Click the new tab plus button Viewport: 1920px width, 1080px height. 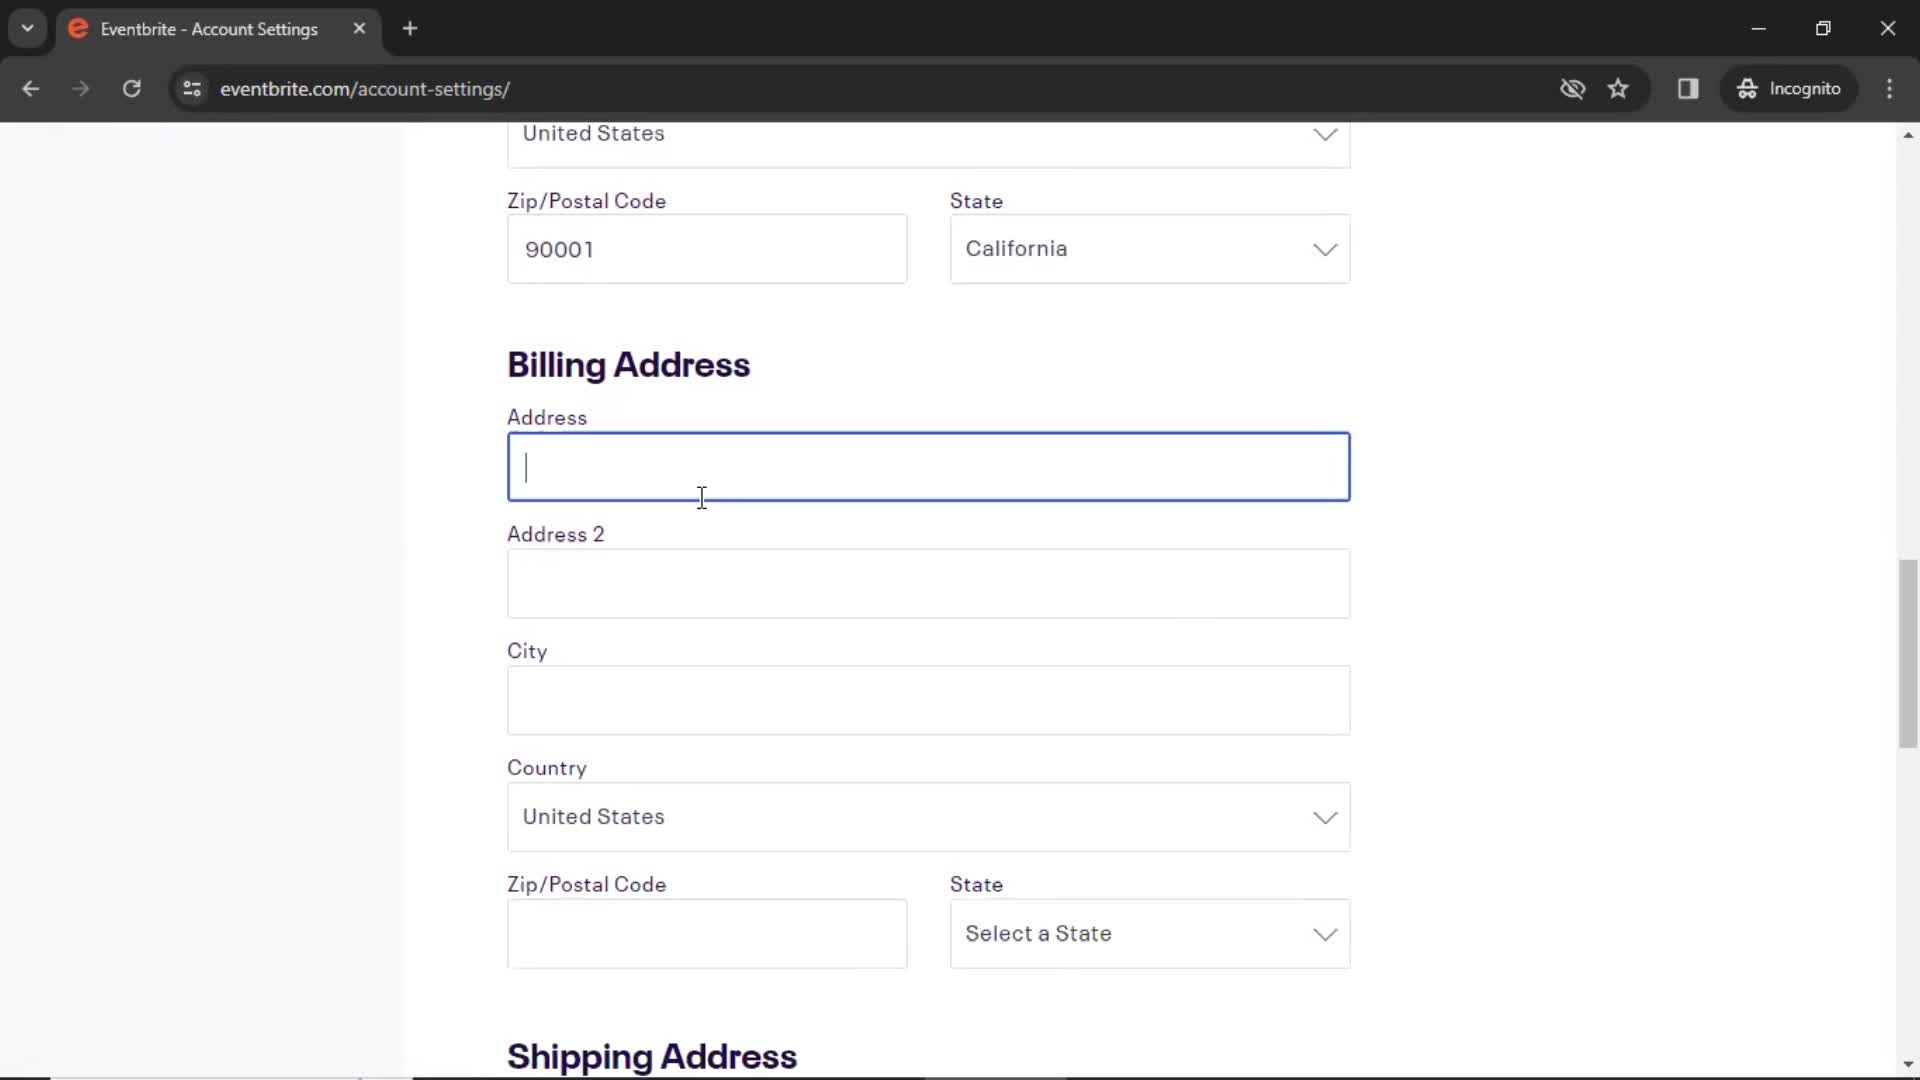[410, 29]
